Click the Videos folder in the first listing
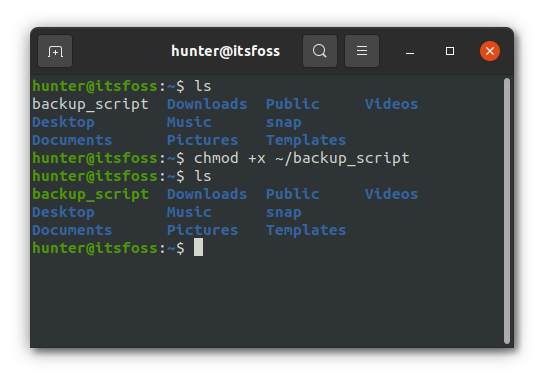This screenshot has width=548, height=385. (x=391, y=104)
